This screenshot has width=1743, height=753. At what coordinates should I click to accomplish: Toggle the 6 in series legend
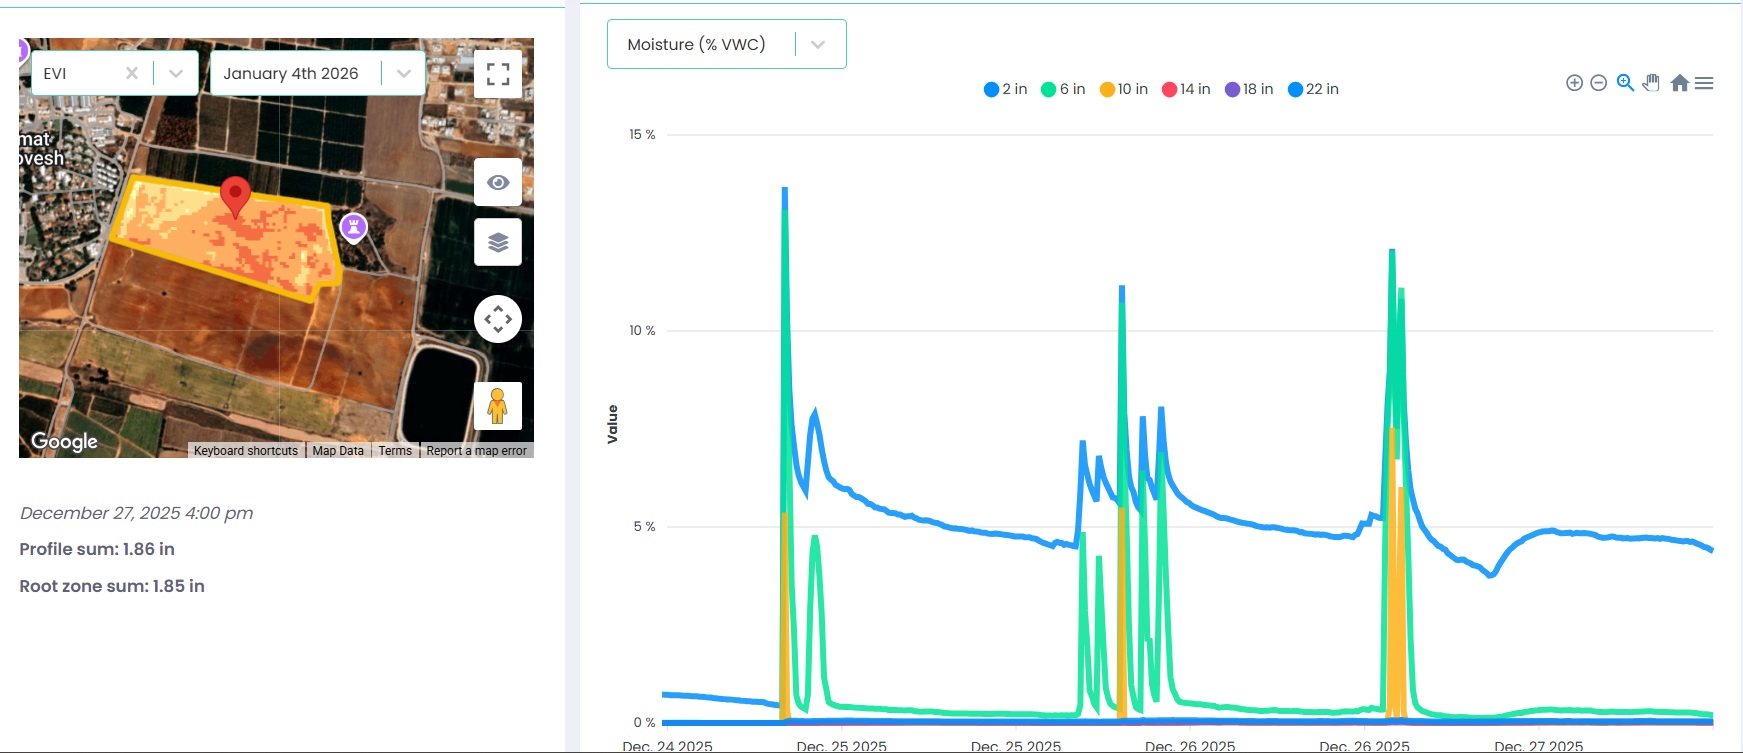[1063, 89]
